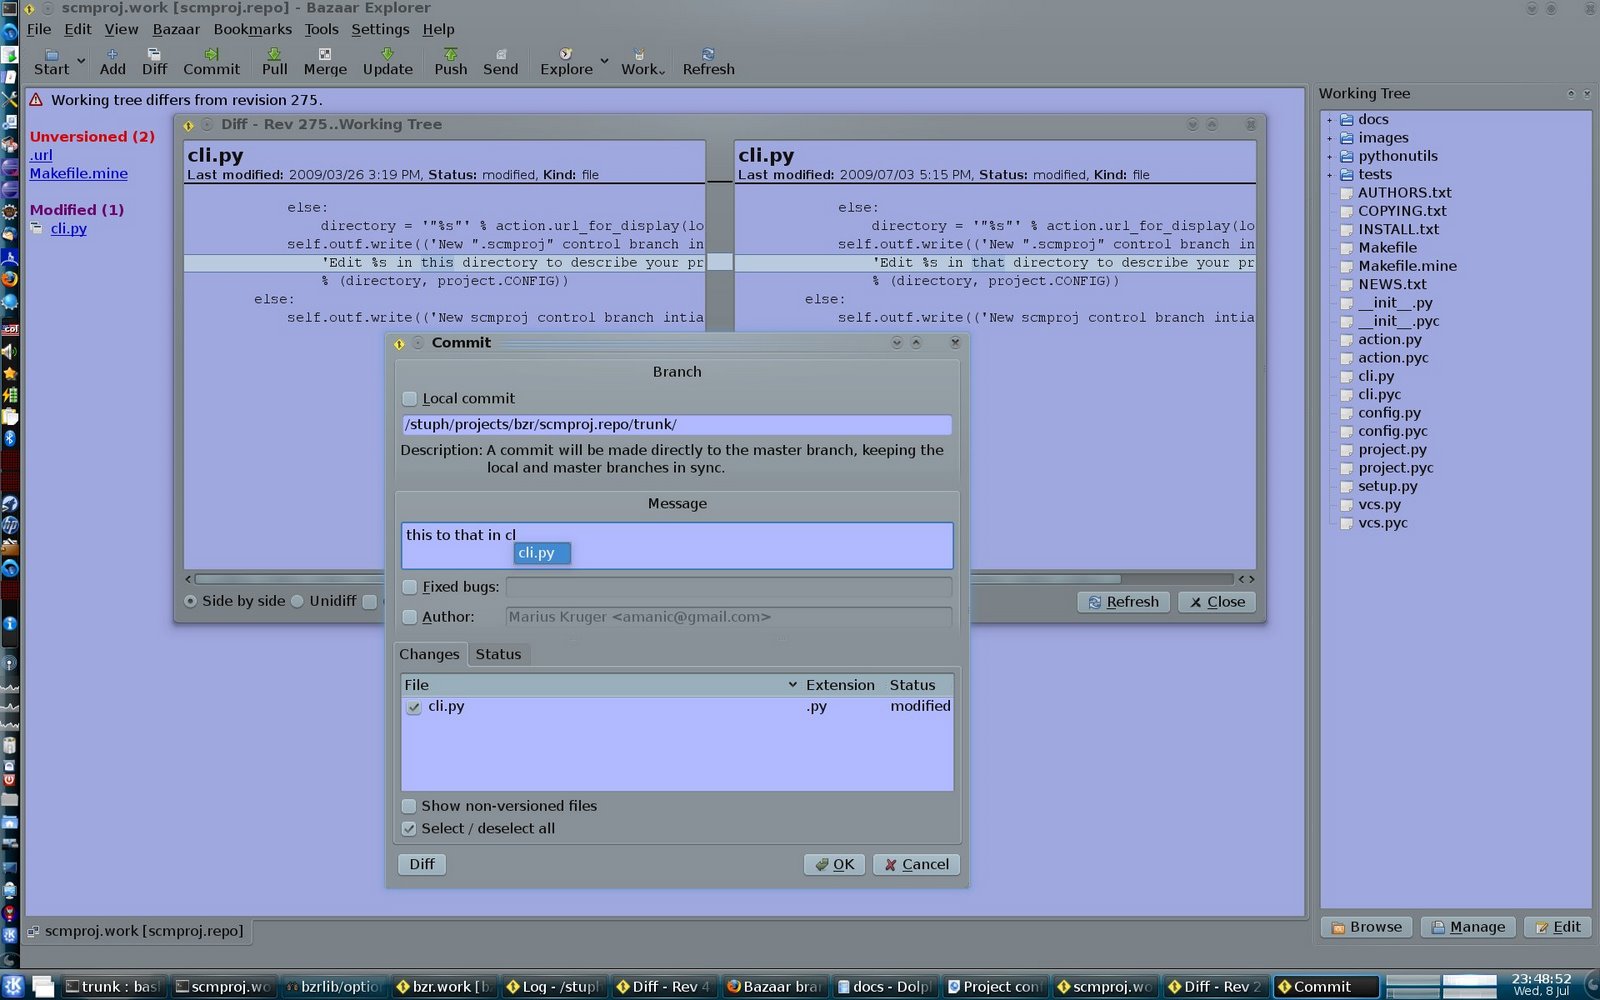Click the Work toolbar icon
Viewport: 1600px width, 1000px height.
642,61
